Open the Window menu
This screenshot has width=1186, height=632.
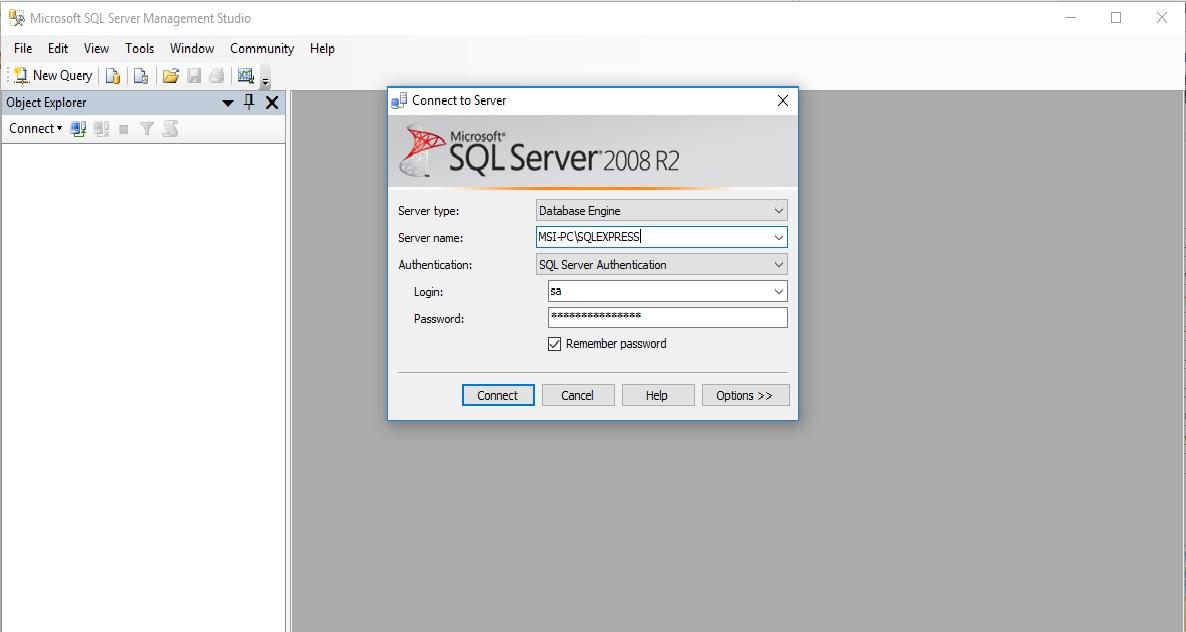(x=191, y=48)
